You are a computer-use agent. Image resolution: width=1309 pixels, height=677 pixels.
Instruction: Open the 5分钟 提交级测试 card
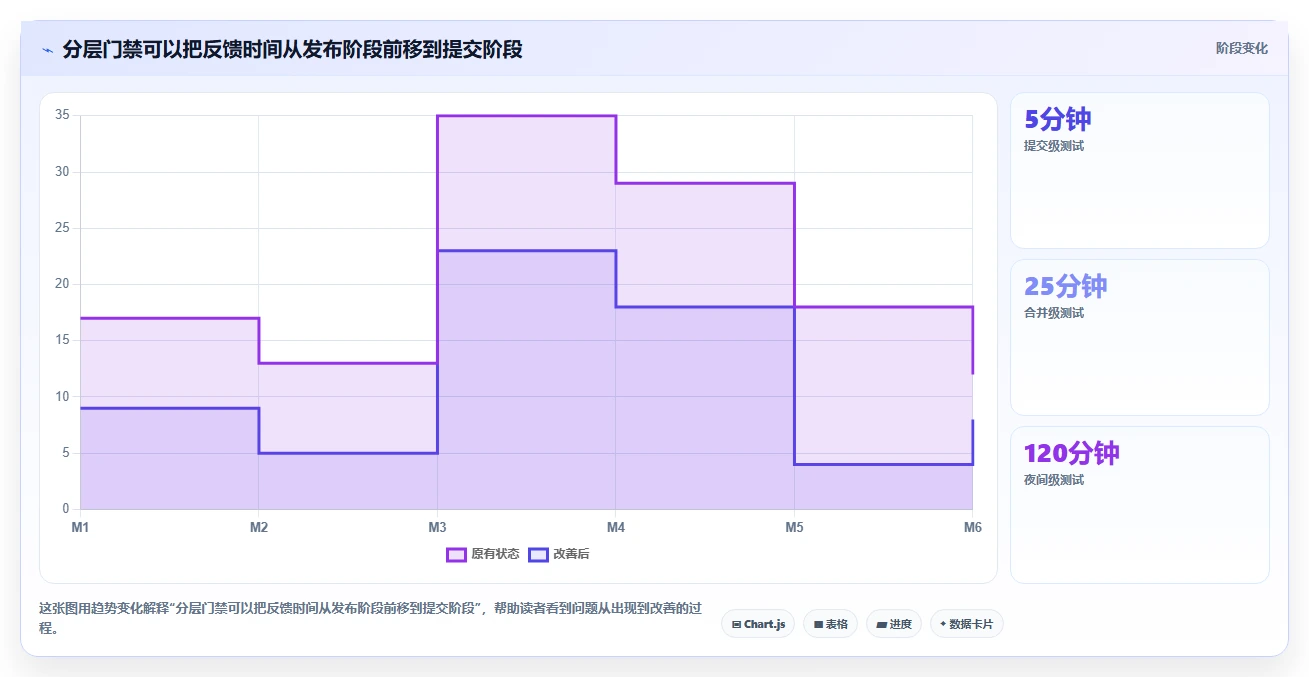[x=1140, y=170]
